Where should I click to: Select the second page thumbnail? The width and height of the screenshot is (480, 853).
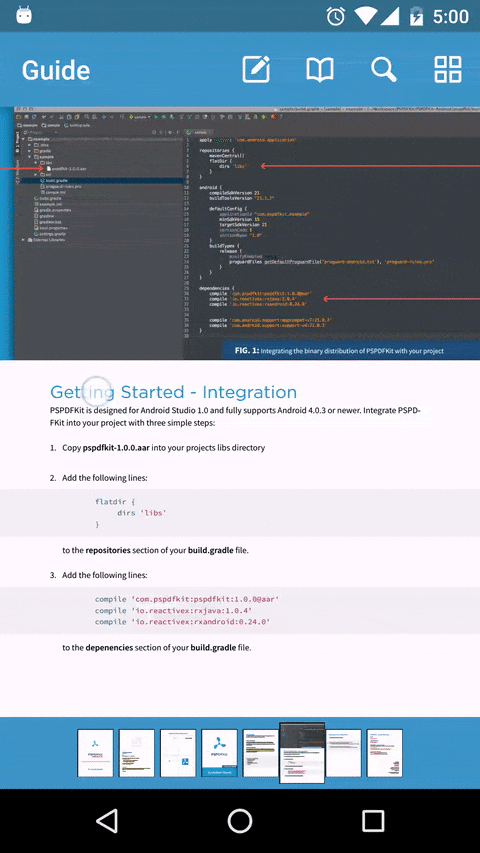(137, 753)
